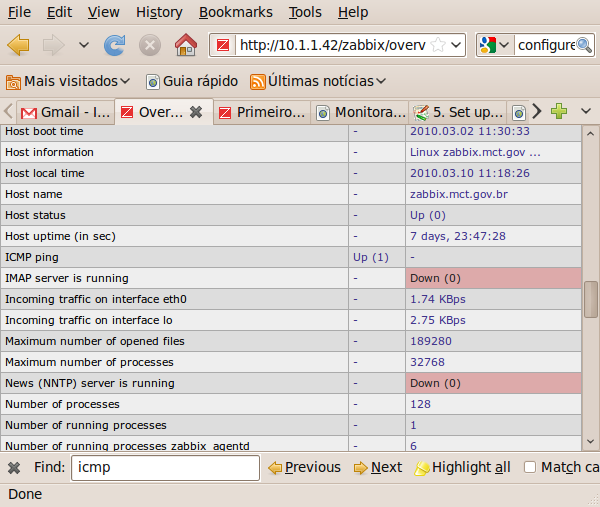This screenshot has height=507, width=600.
Task: Open a new tab with green plus
Action: click(559, 111)
